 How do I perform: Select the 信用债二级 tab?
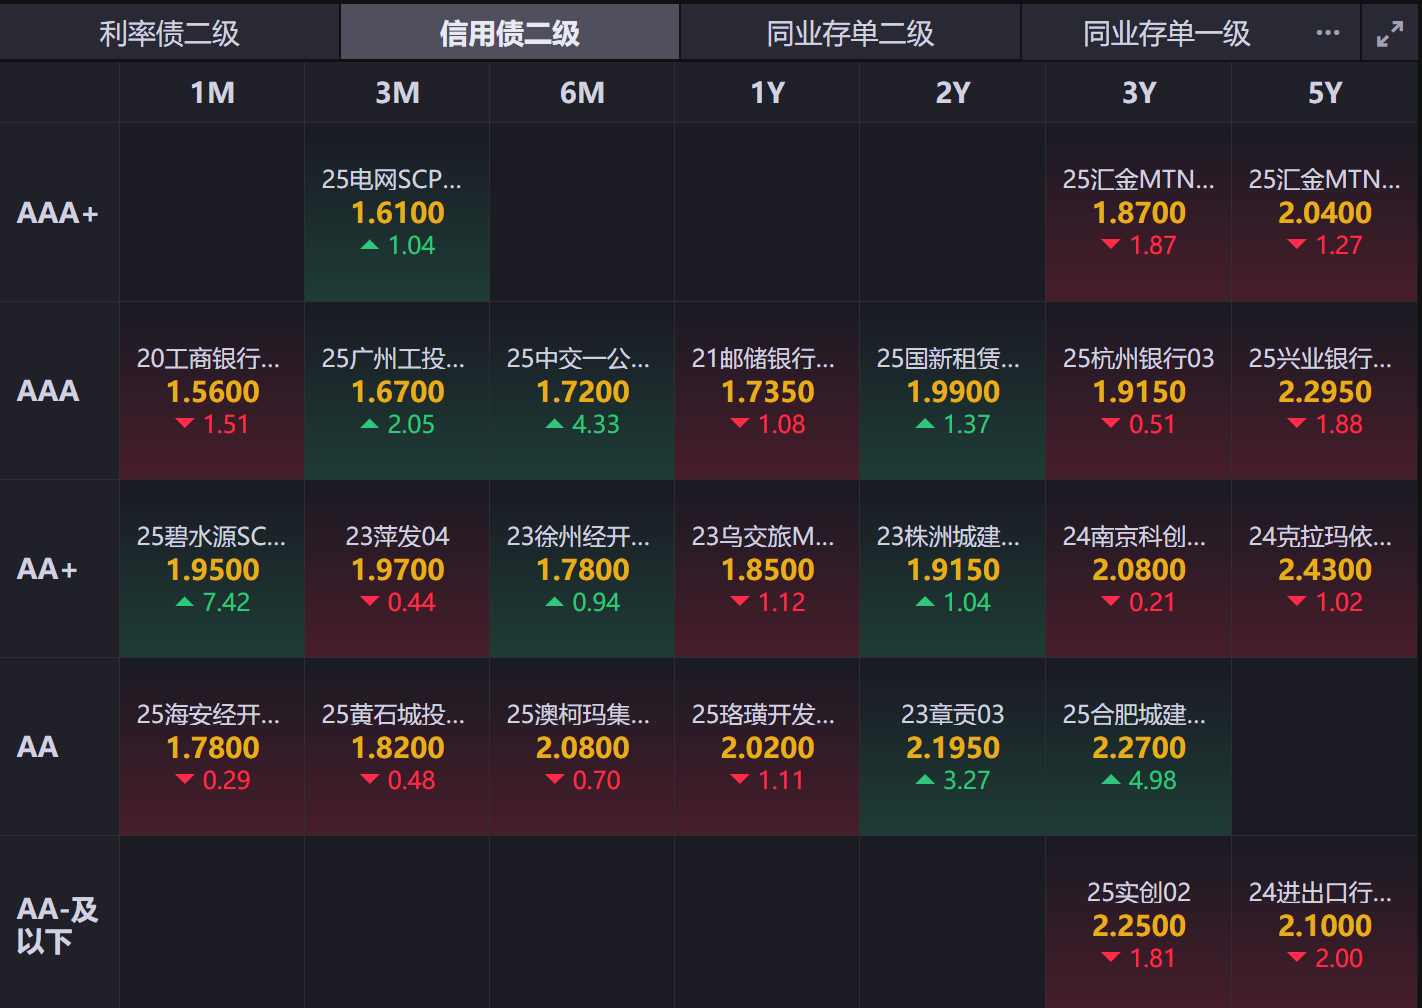coord(510,33)
